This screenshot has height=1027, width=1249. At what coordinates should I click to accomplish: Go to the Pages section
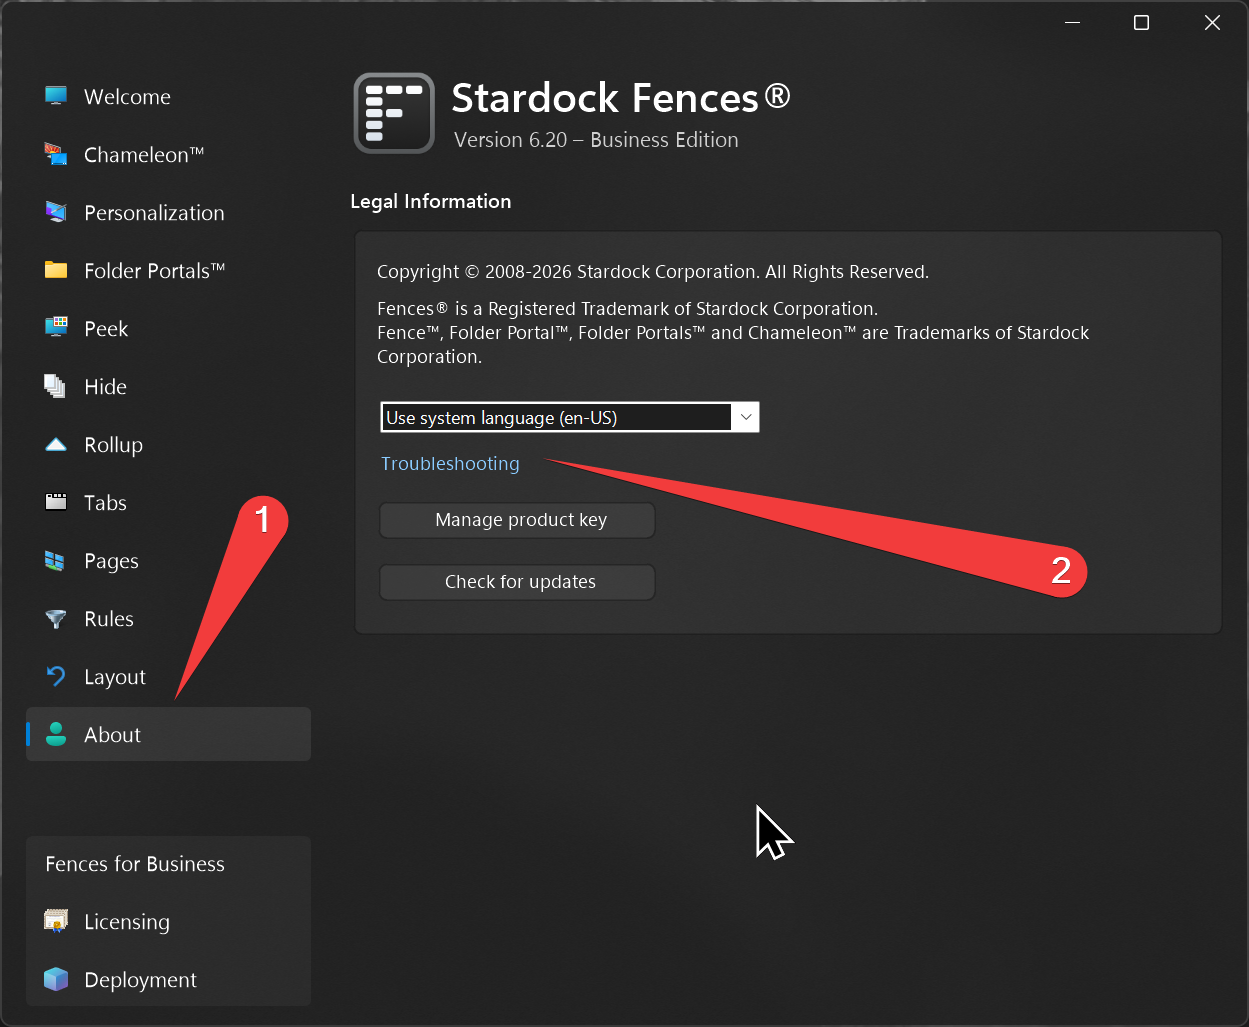(111, 561)
